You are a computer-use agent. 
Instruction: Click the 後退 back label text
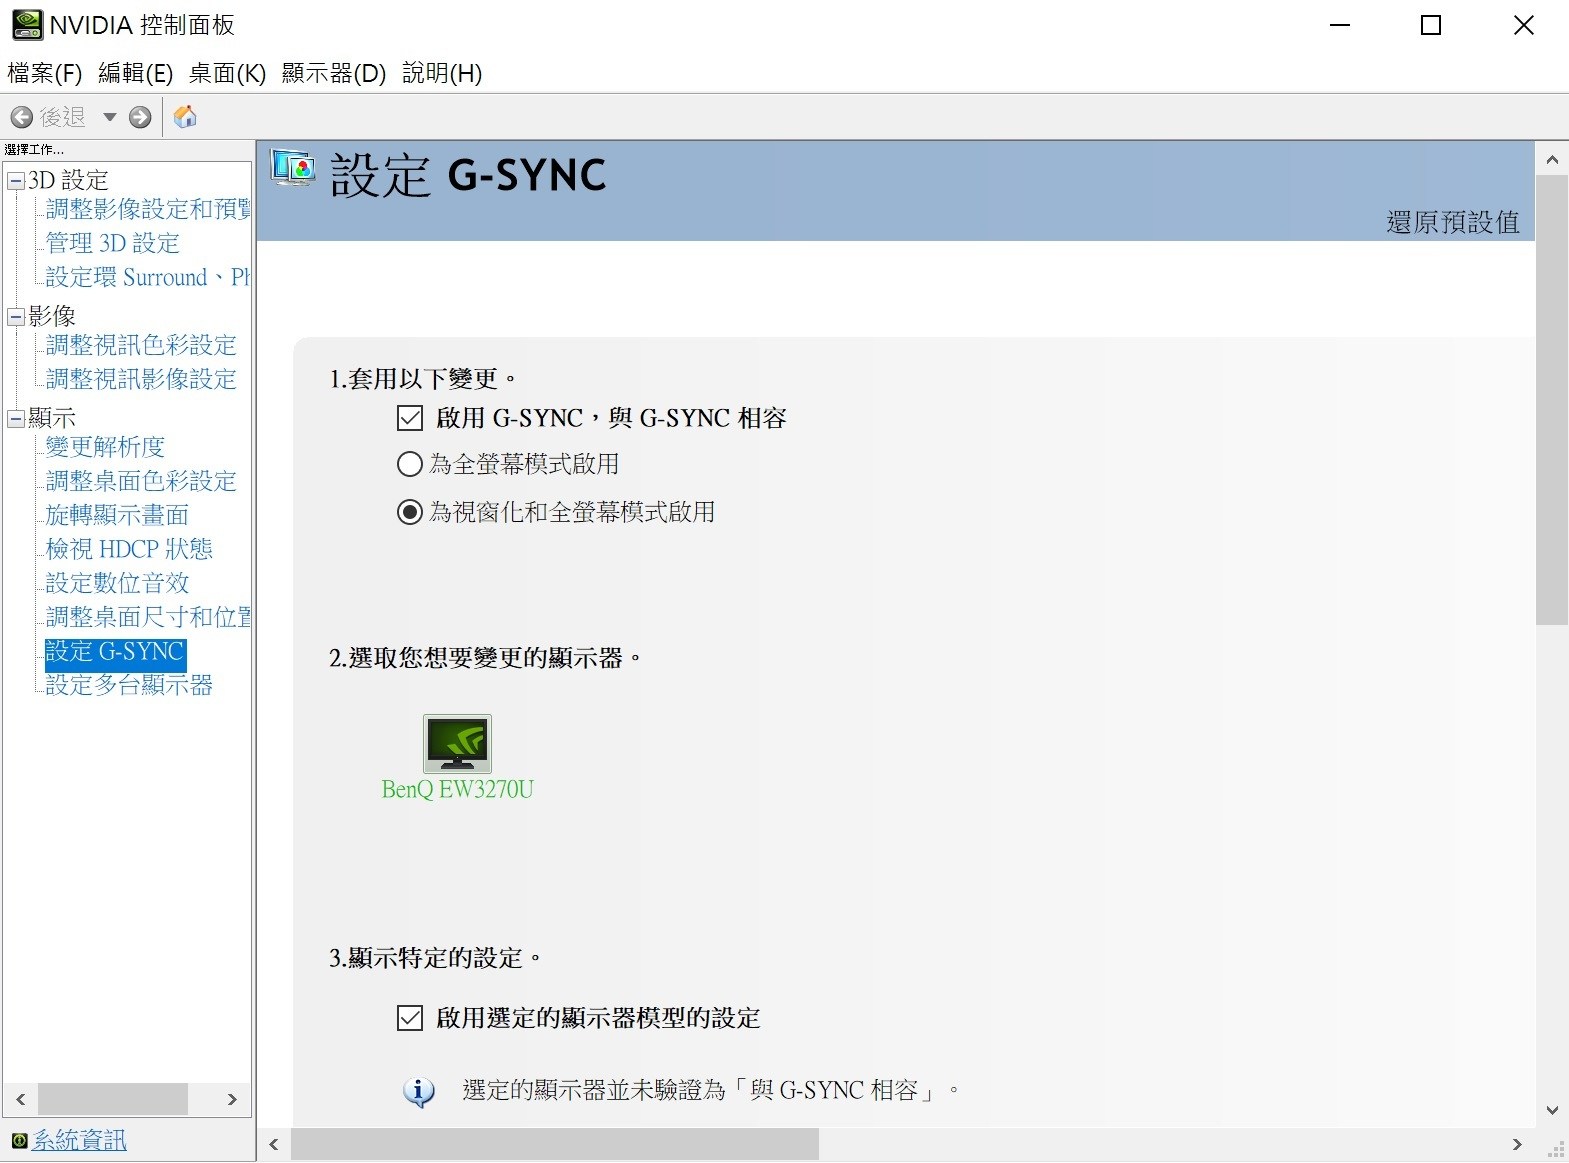(x=62, y=117)
